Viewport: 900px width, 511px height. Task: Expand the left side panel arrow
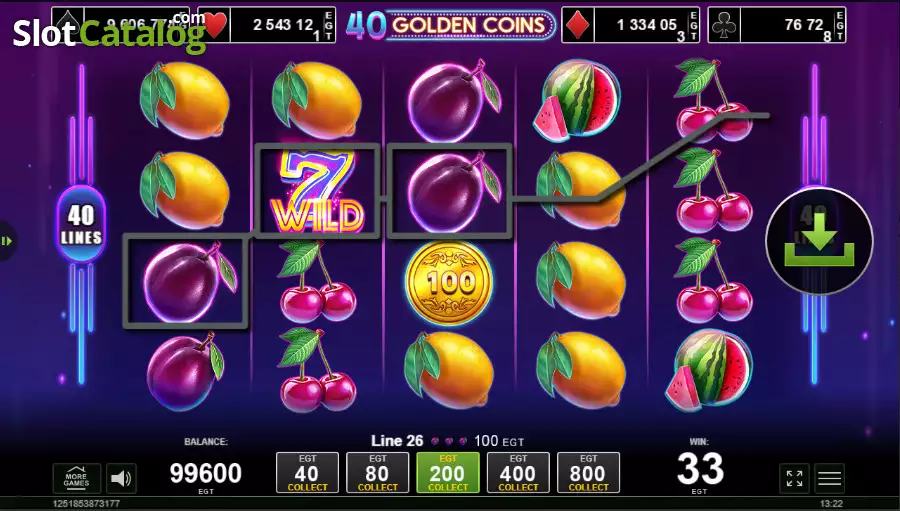(7, 241)
